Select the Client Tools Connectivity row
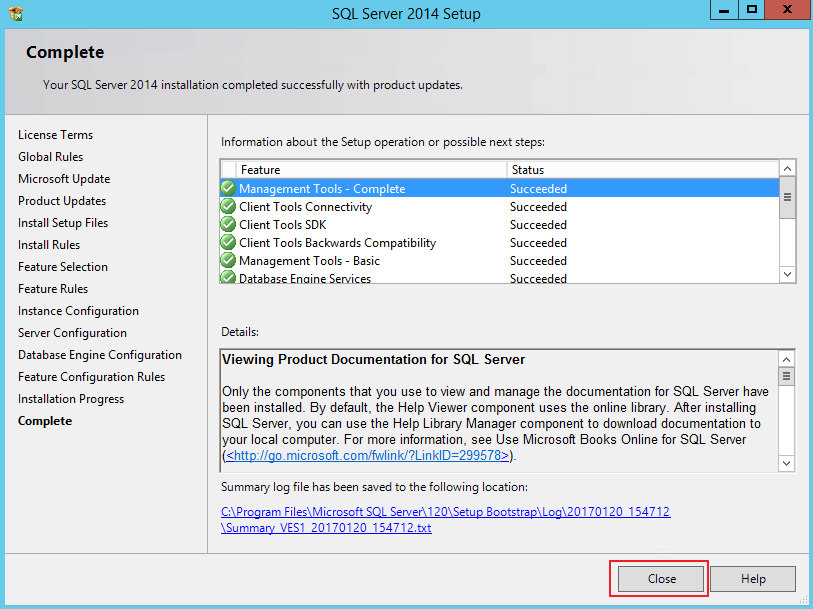Viewport: 813px width, 609px height. click(499, 207)
